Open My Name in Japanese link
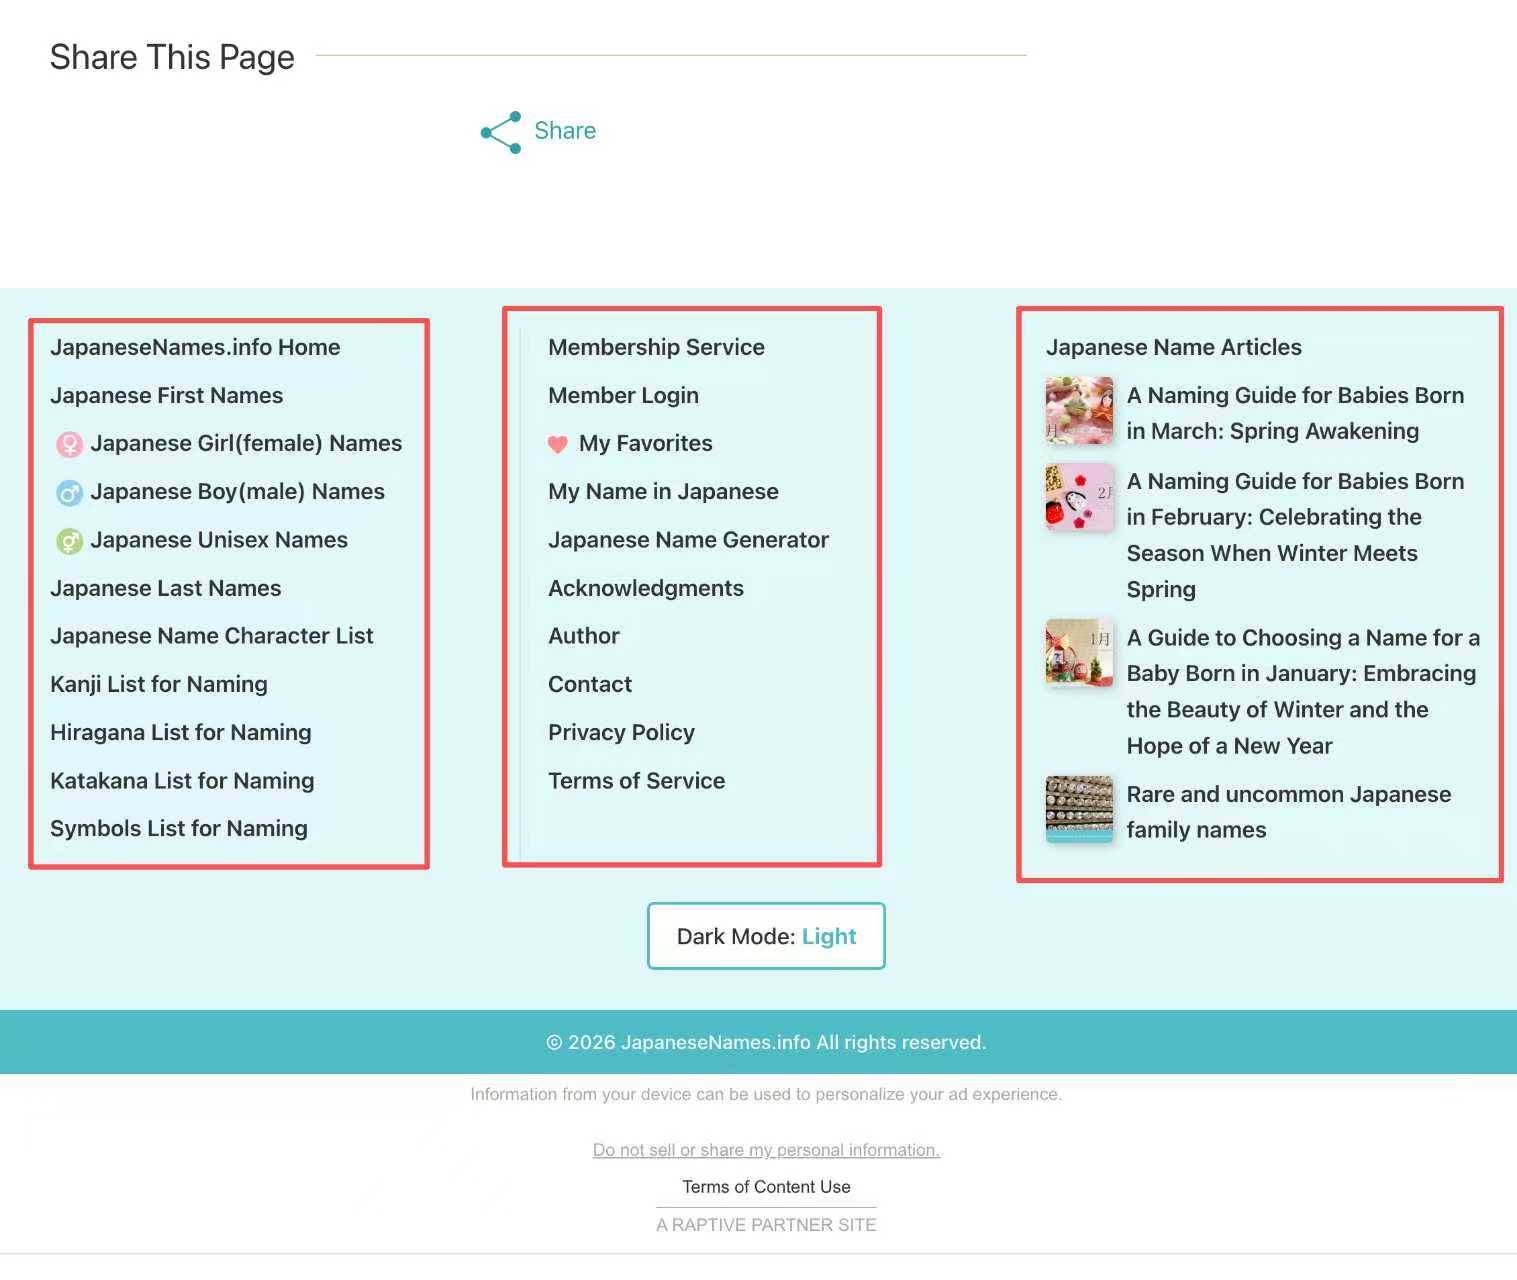Screen dimensions: 1517x1280 [663, 492]
